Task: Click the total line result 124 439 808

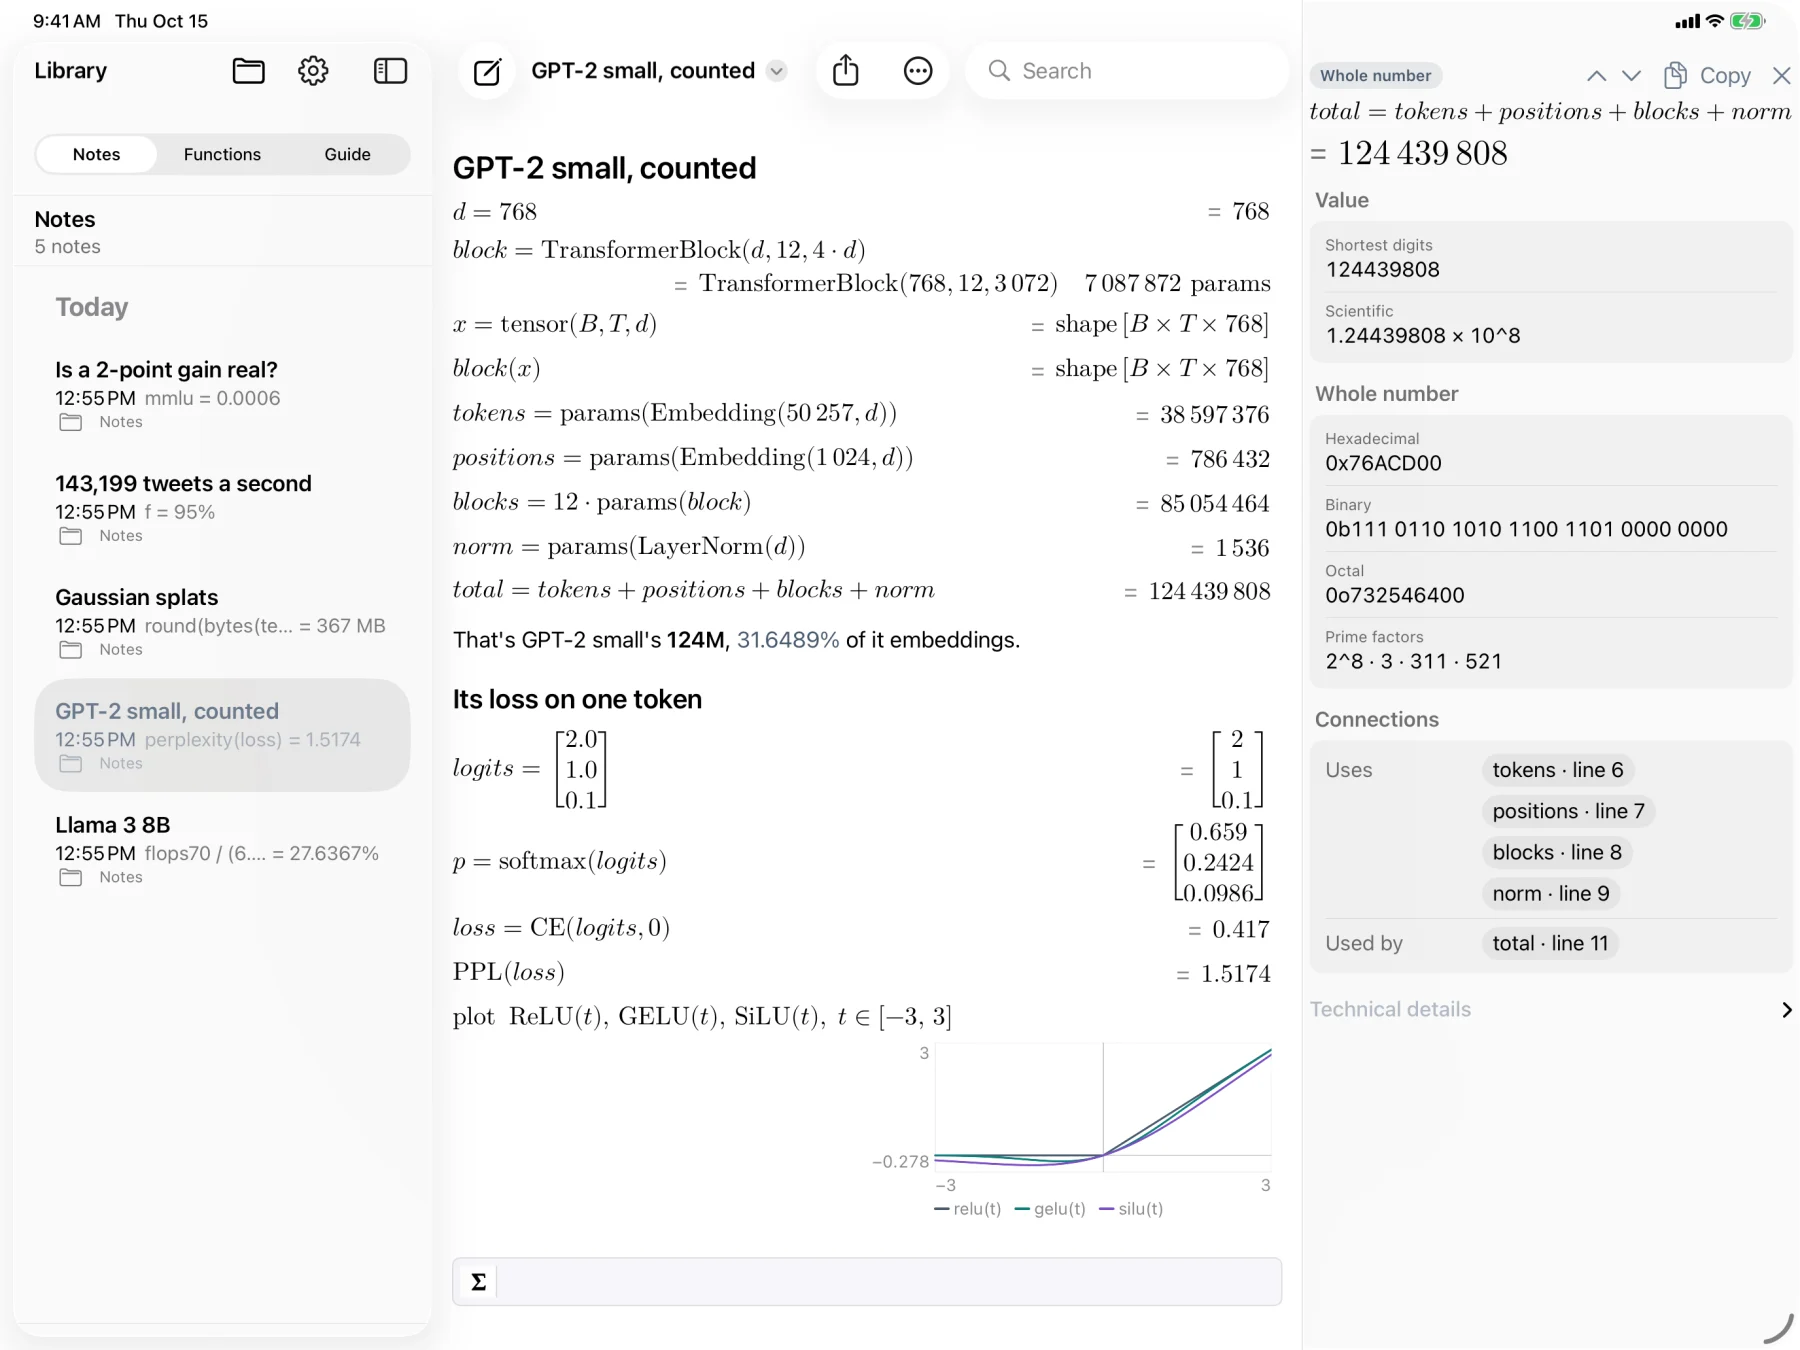Action: pos(1209,591)
